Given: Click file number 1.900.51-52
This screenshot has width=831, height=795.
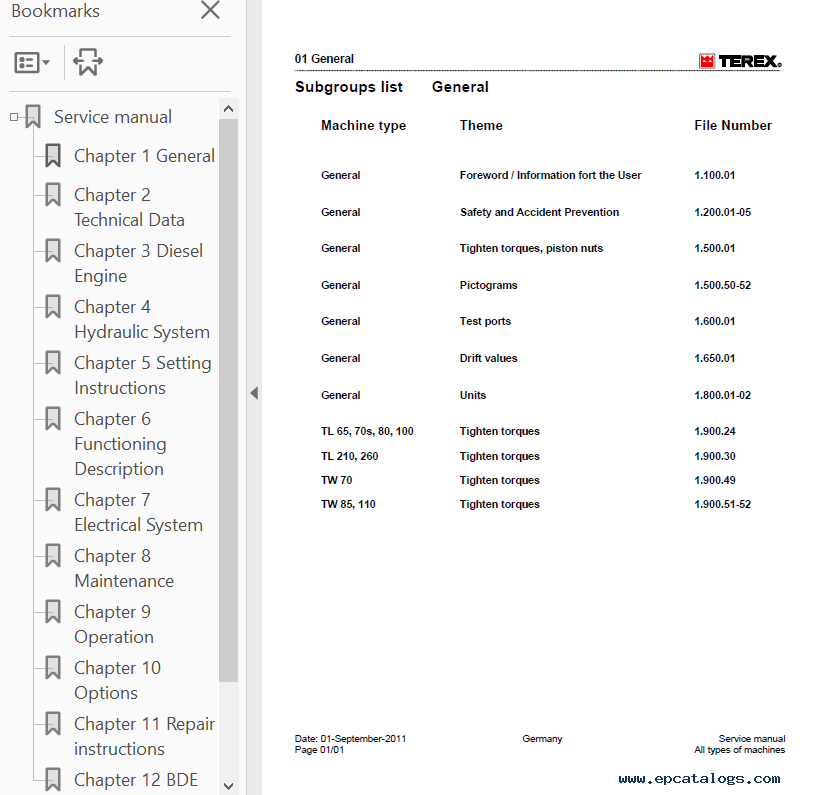Looking at the screenshot, I should point(722,505).
